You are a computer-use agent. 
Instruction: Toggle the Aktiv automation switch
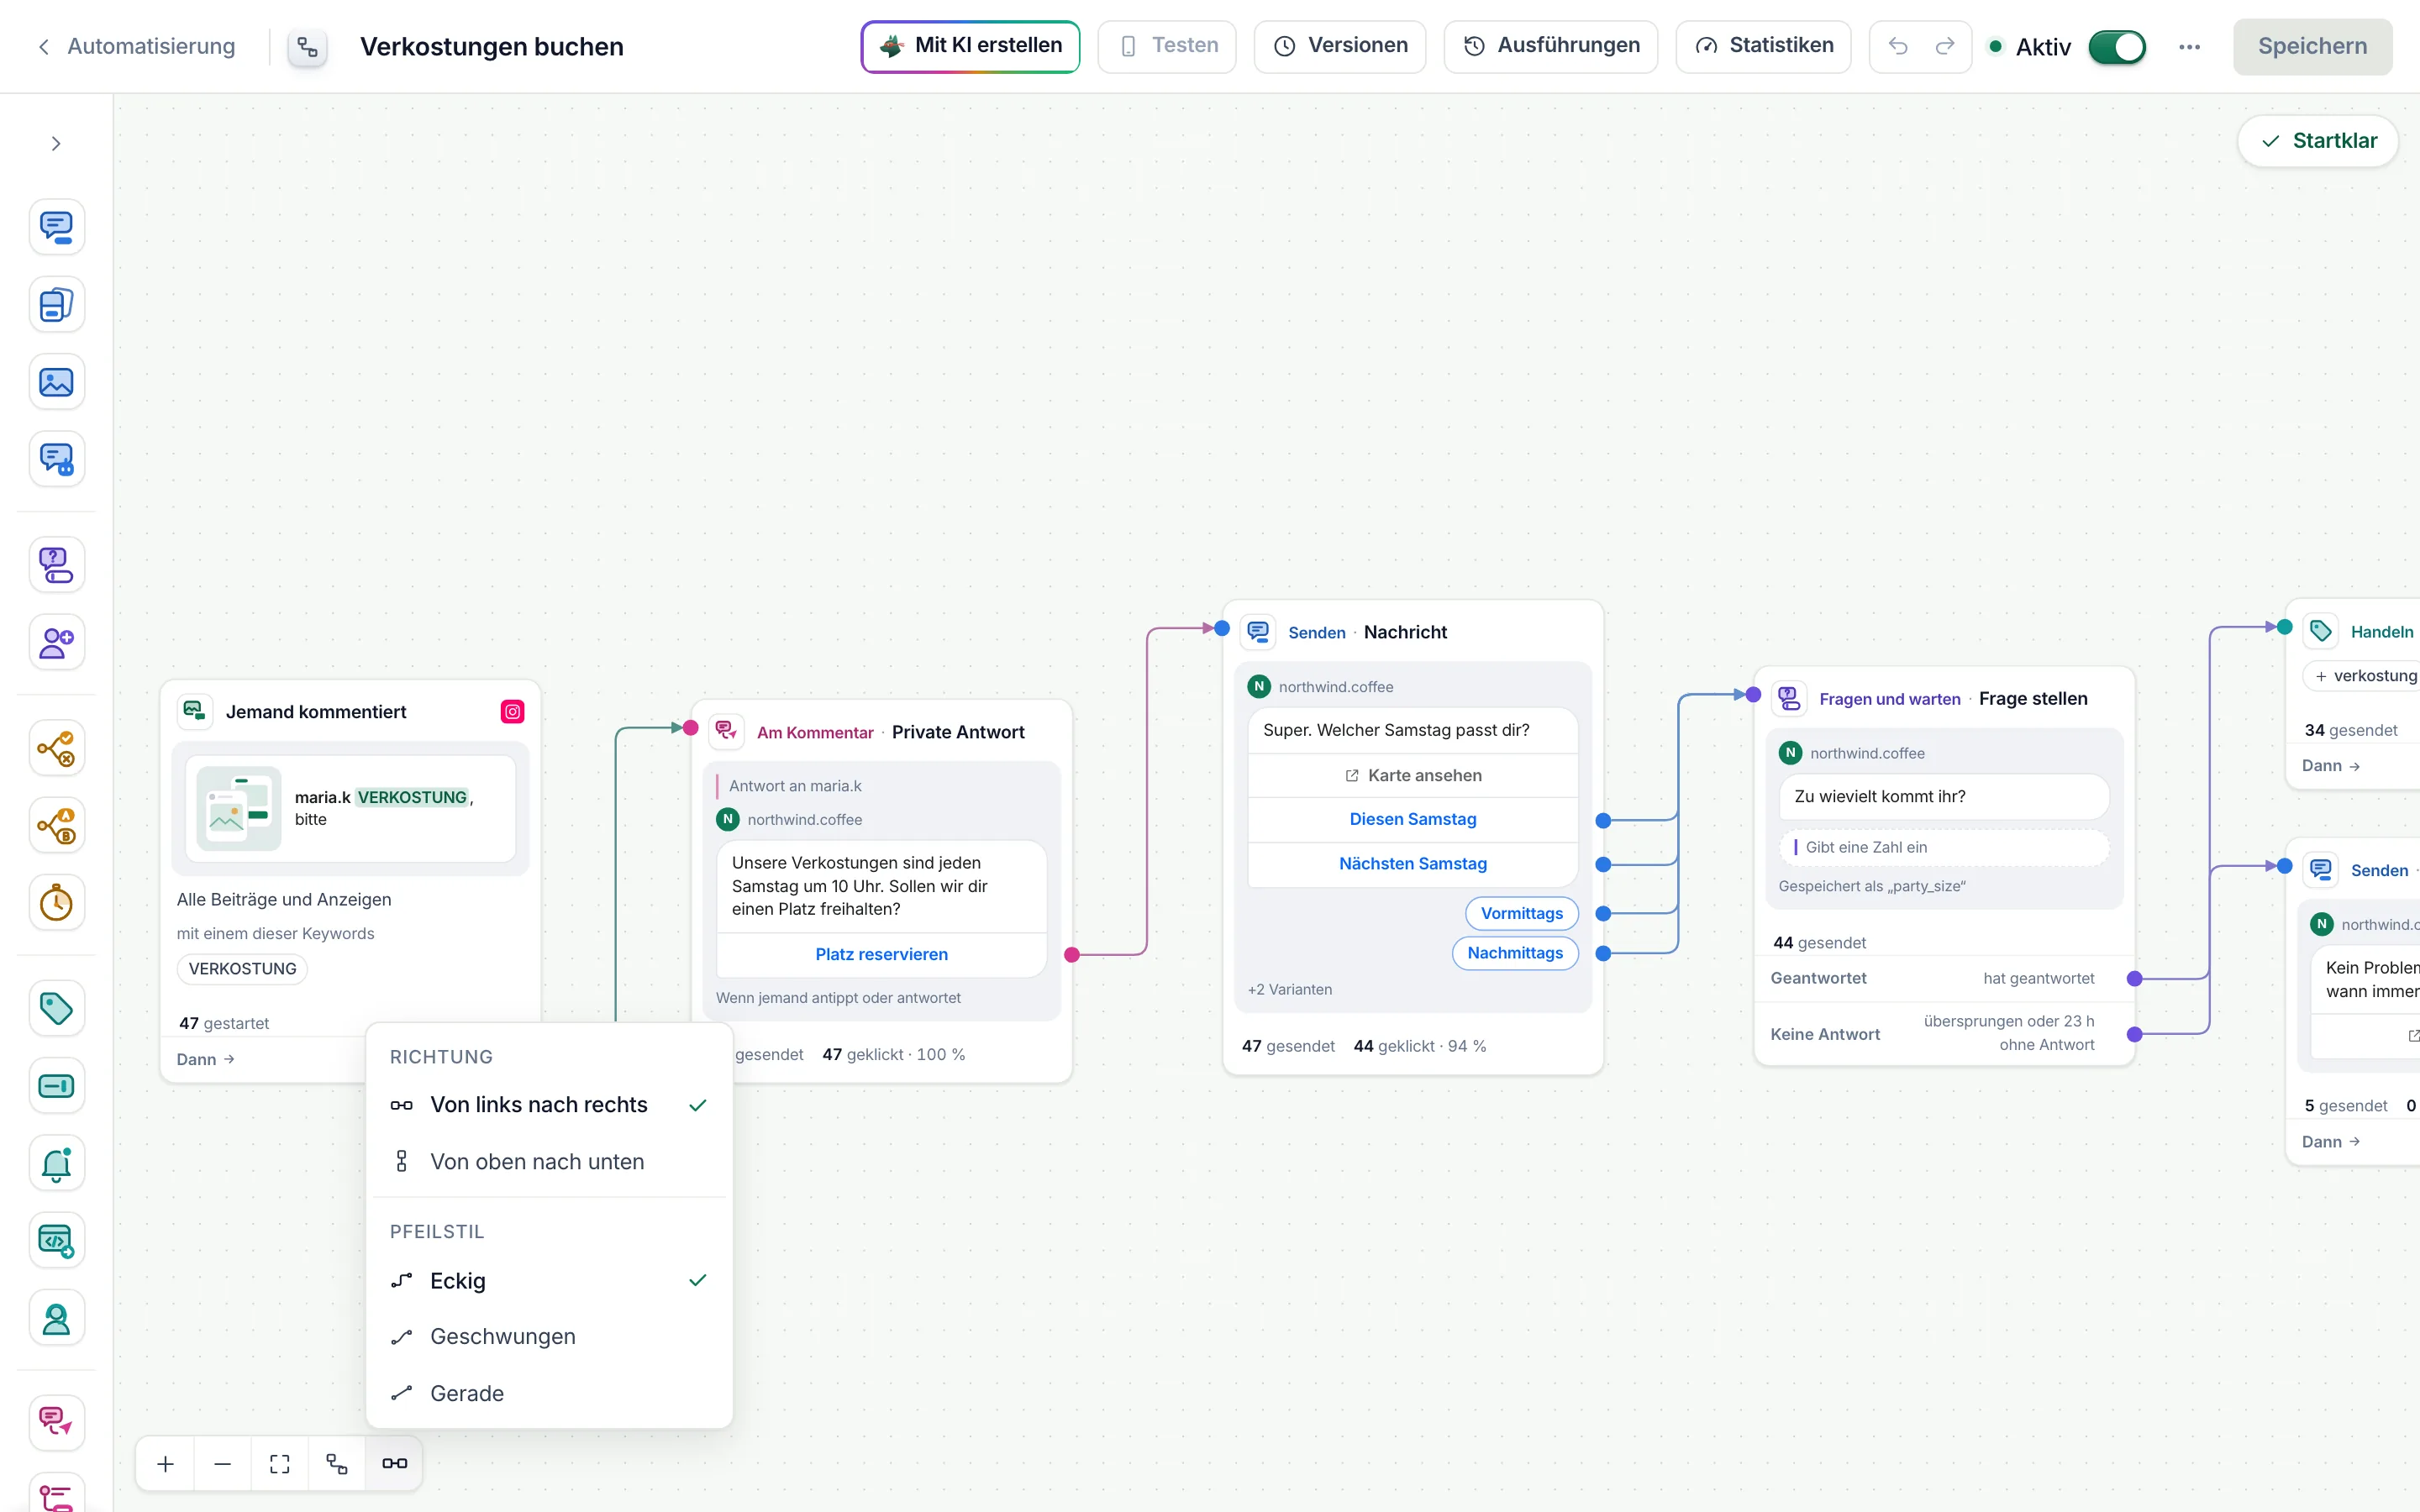click(2117, 47)
